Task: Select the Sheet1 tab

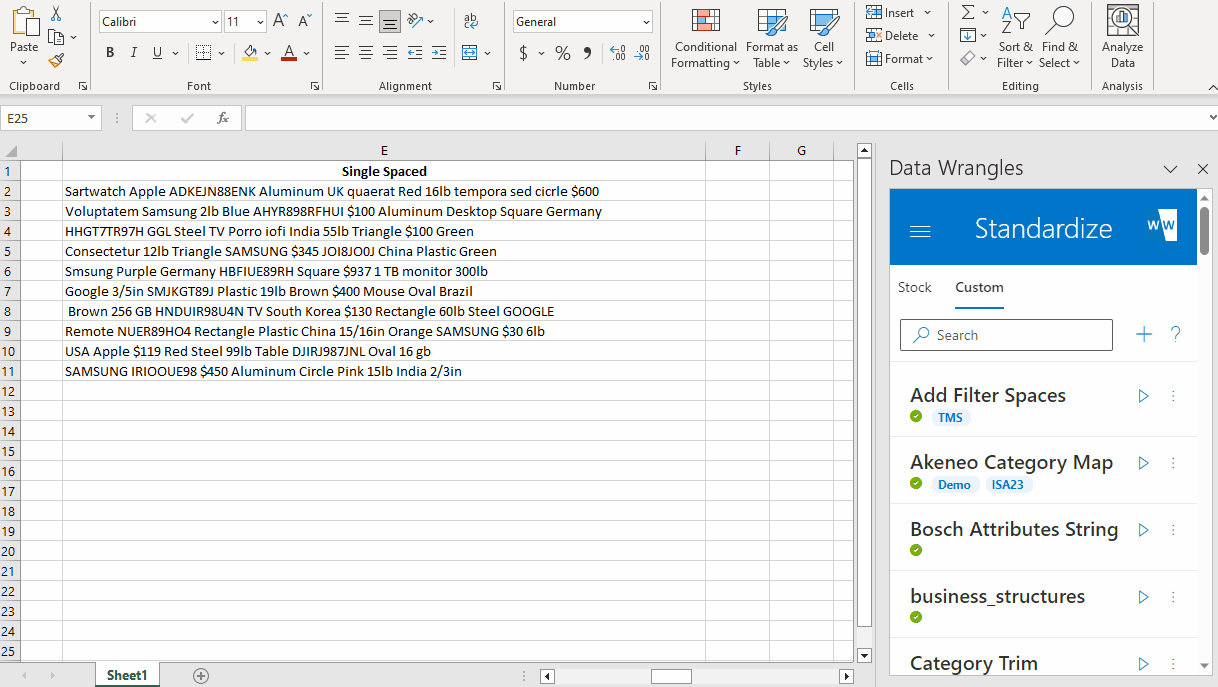Action: (126, 675)
